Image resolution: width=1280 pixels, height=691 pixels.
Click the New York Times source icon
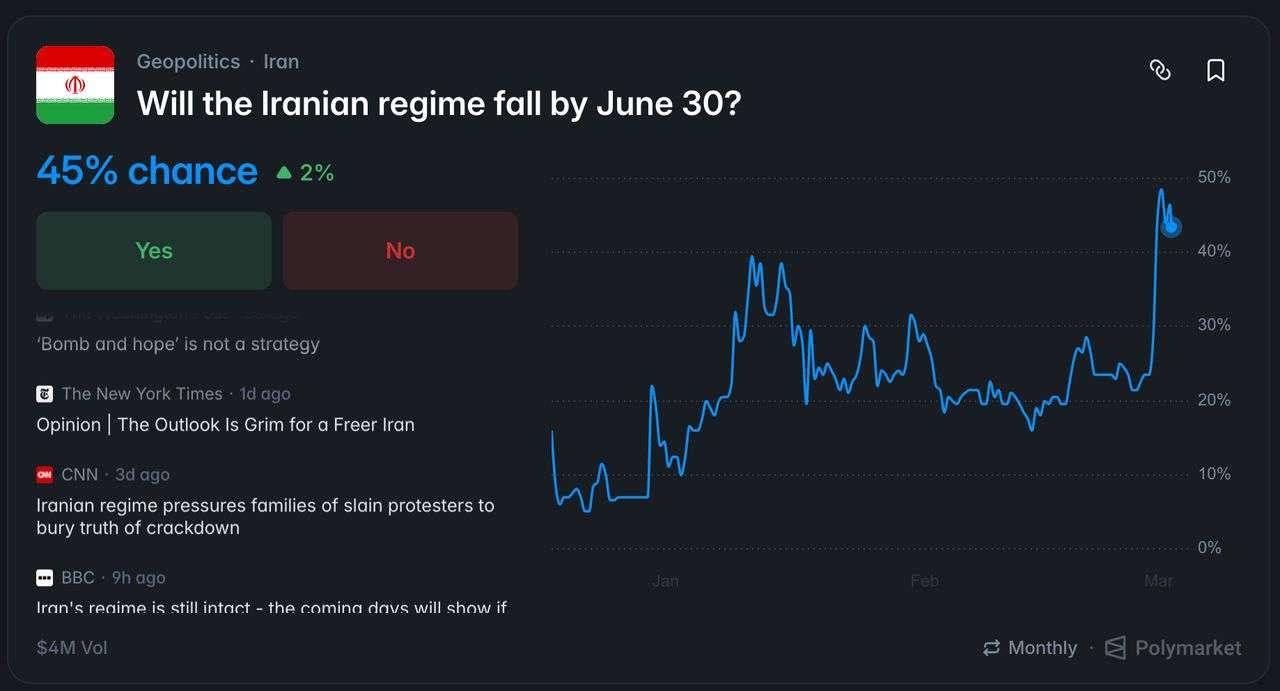[44, 394]
